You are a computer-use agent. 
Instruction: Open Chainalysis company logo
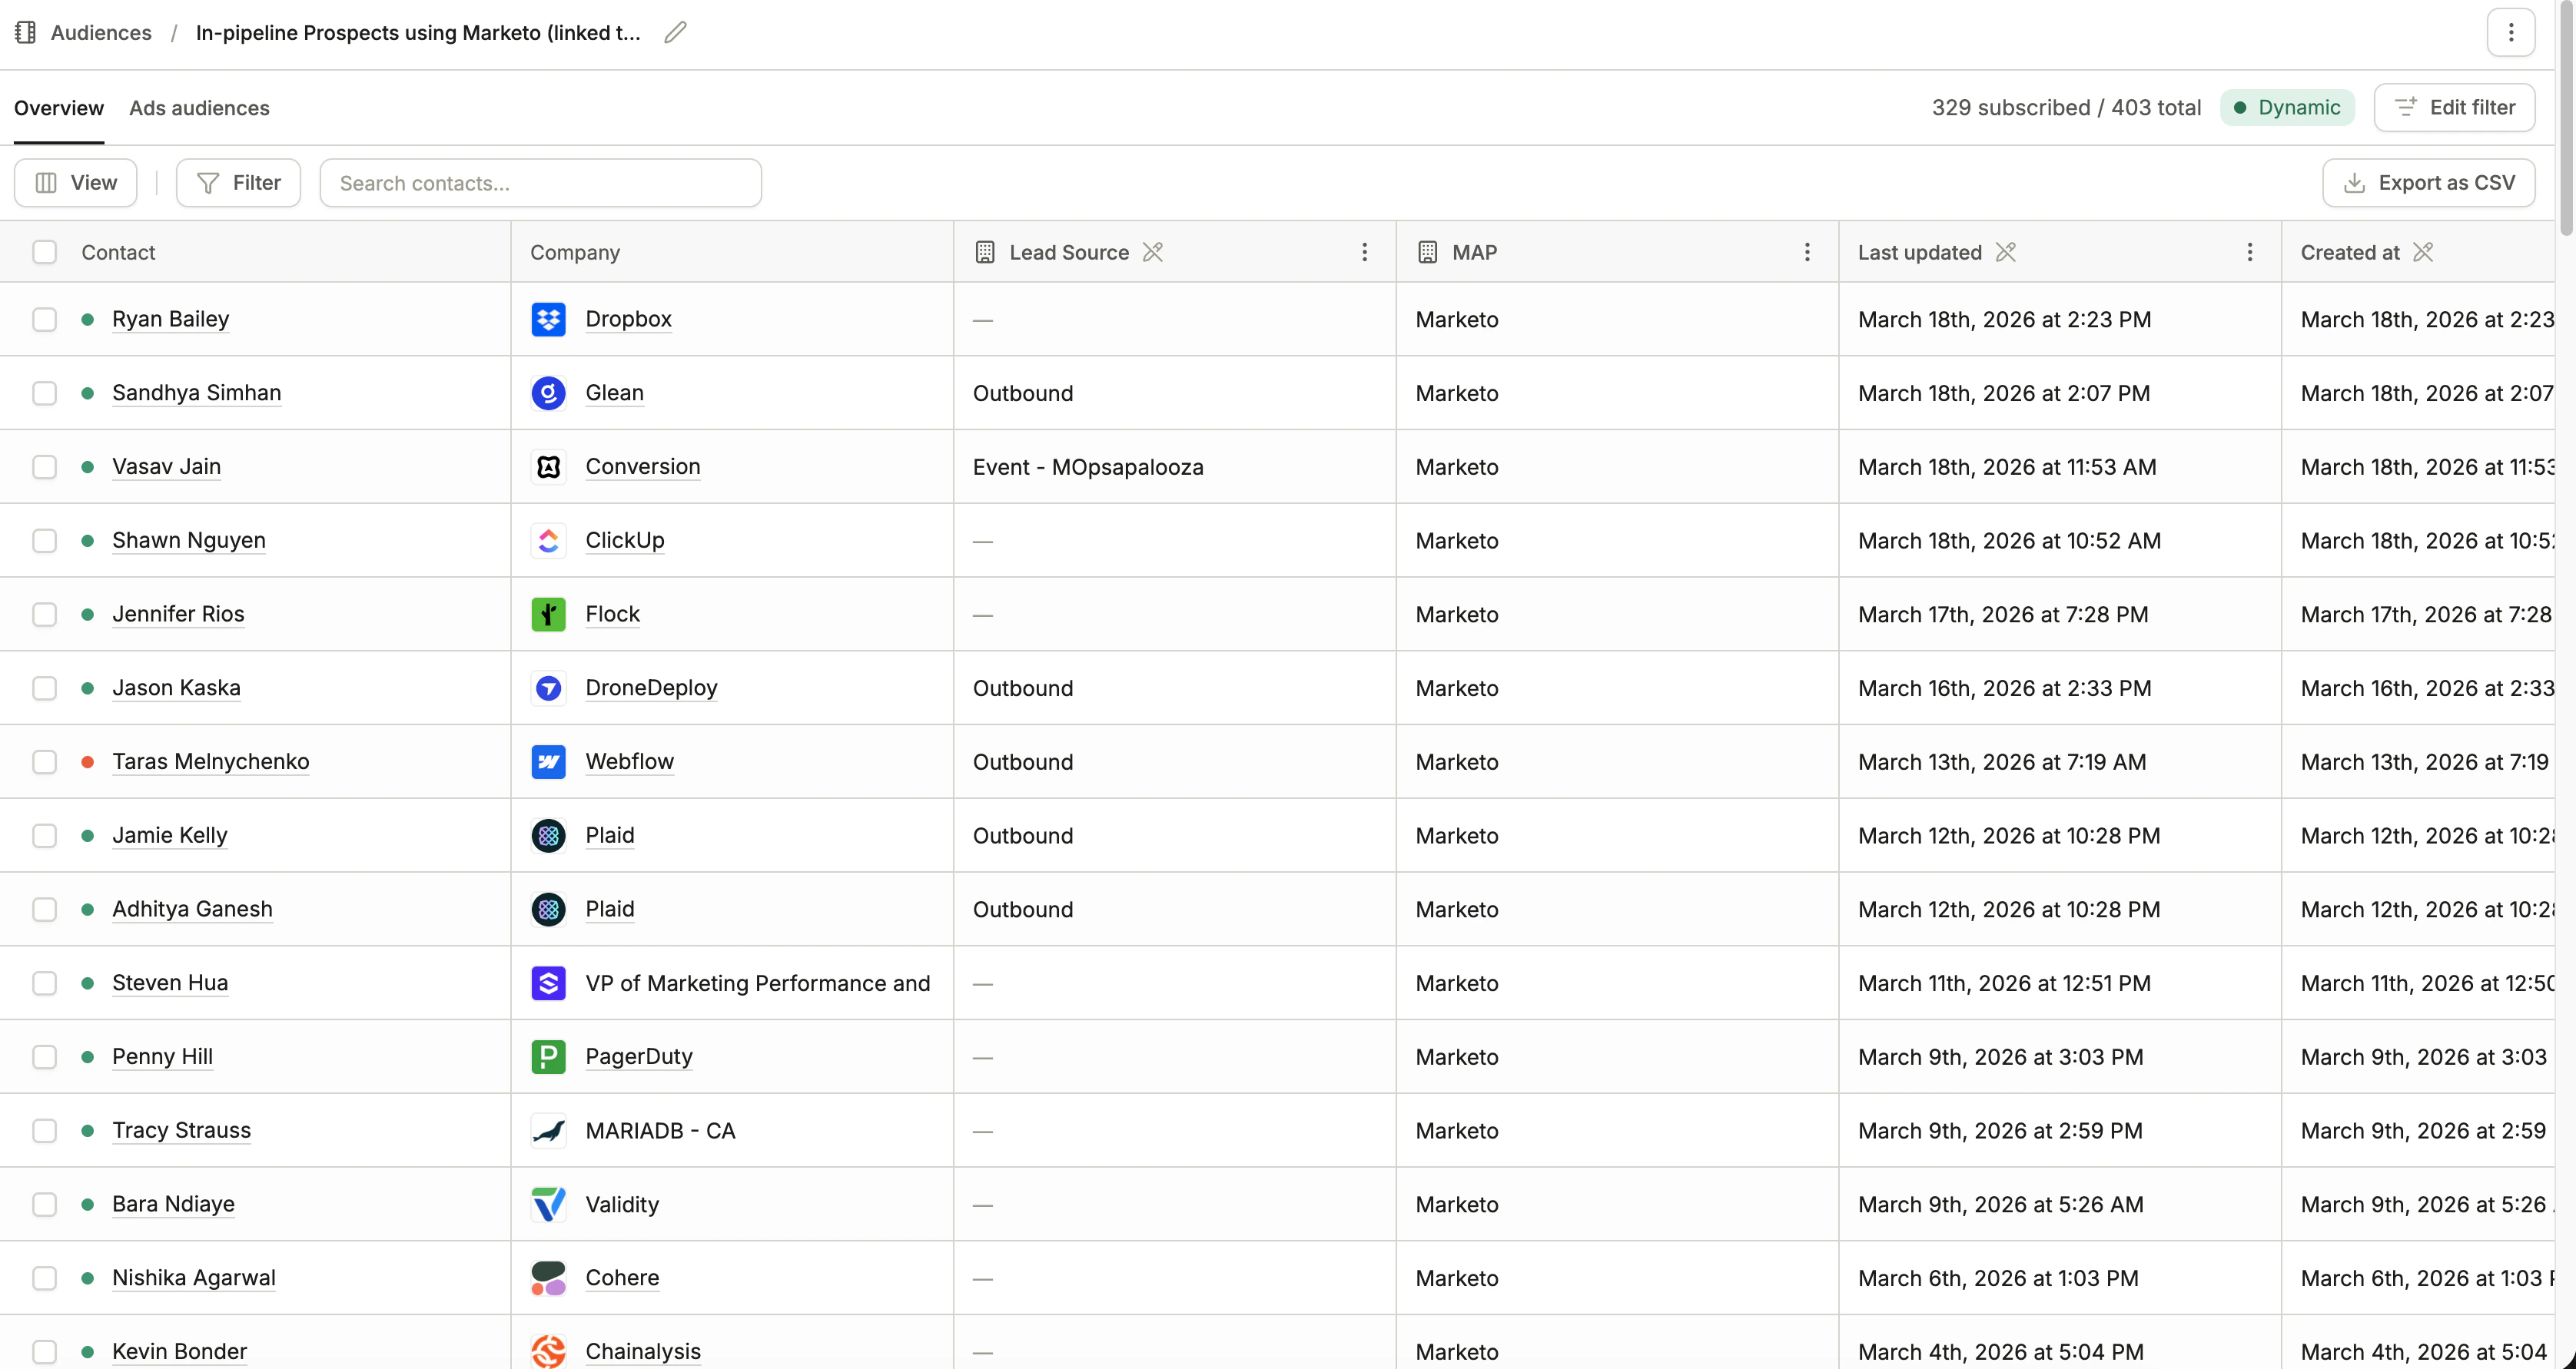tap(548, 1352)
